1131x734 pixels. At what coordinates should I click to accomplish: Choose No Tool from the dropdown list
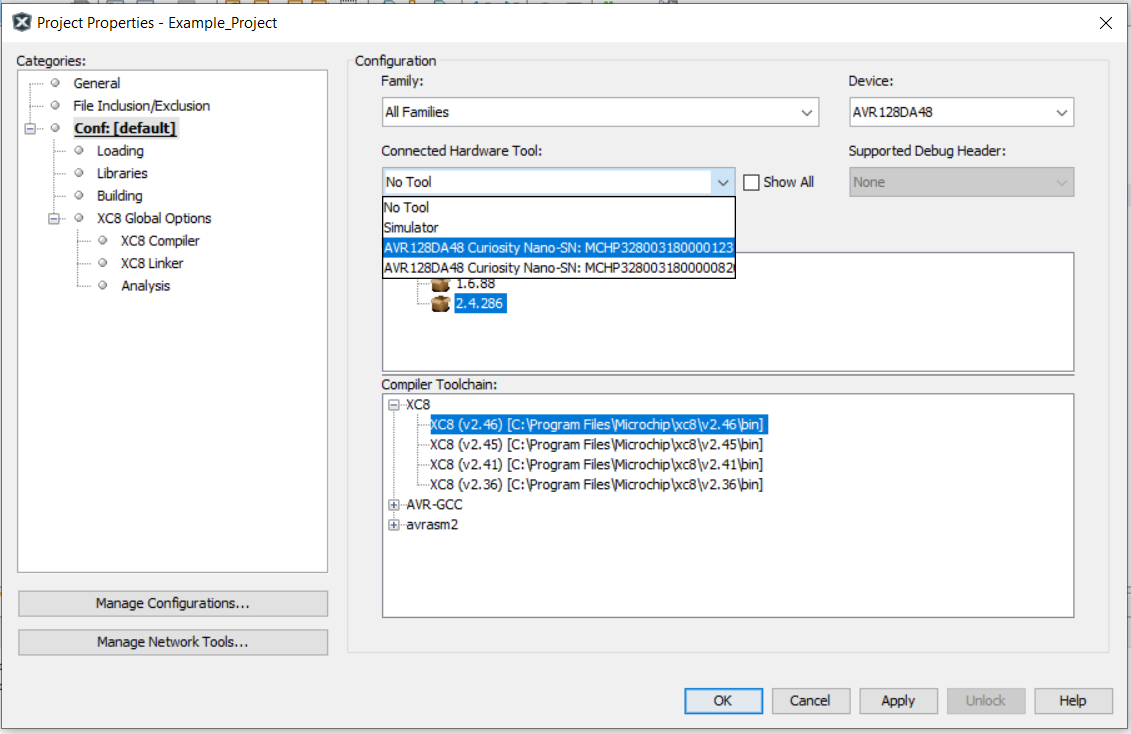click(558, 208)
